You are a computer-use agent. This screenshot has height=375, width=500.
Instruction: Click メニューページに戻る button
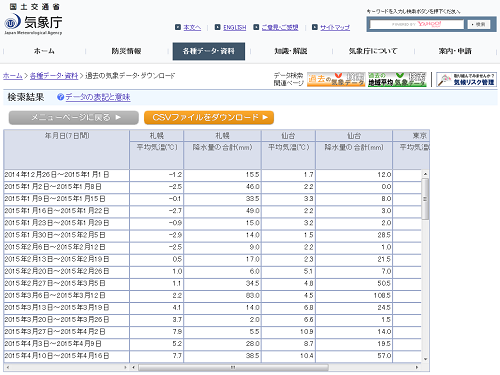pos(74,117)
